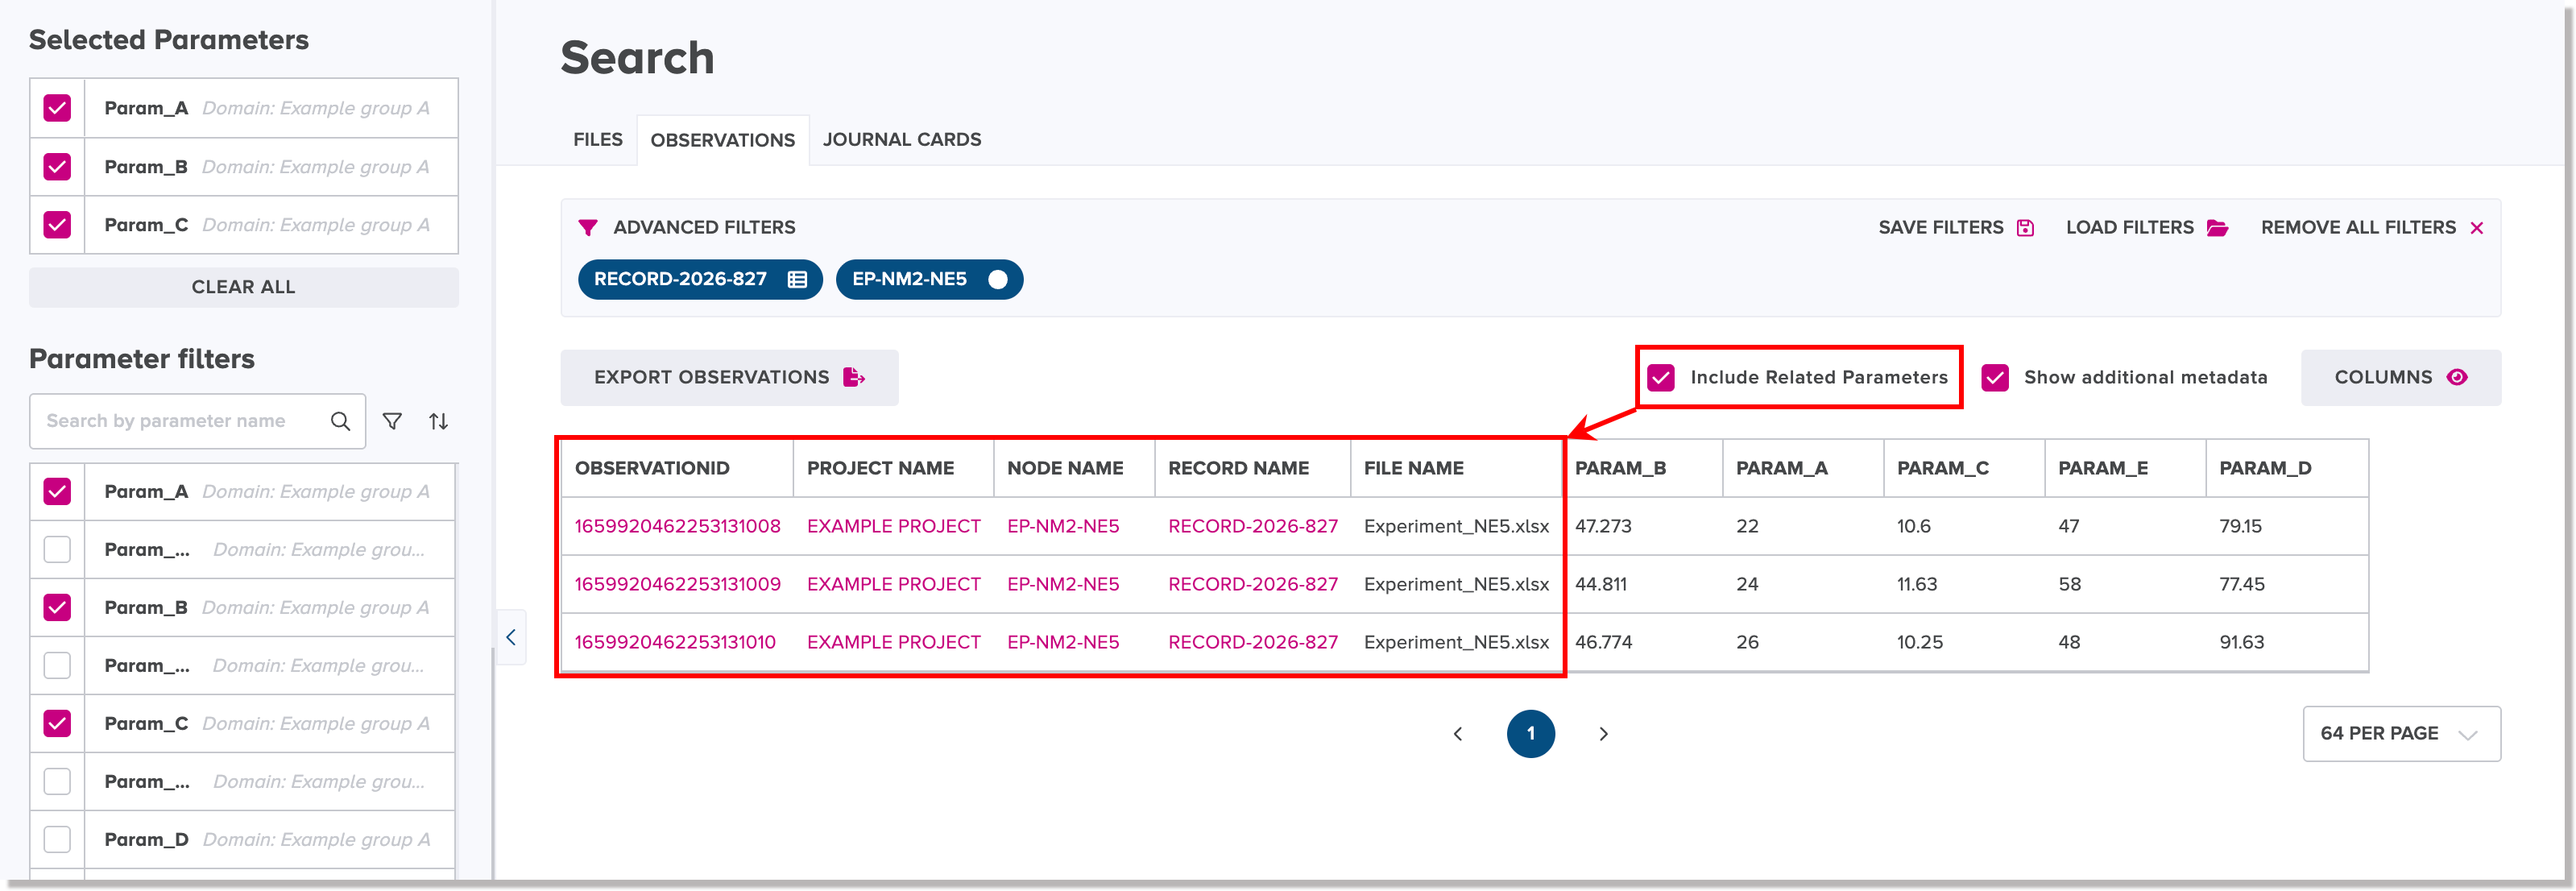Open observation 1659920462253131009 link
This screenshot has height=891, width=2576.
point(677,584)
